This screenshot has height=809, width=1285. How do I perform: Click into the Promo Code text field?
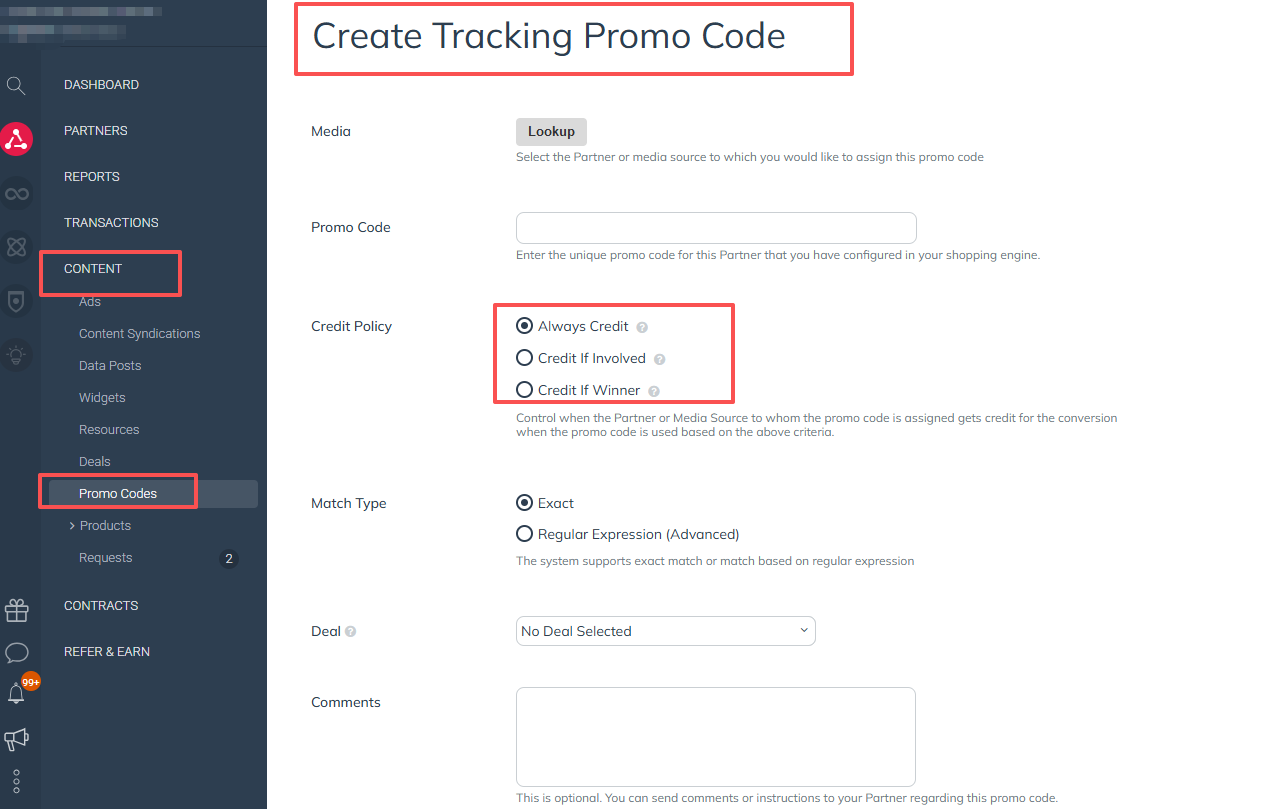[716, 228]
